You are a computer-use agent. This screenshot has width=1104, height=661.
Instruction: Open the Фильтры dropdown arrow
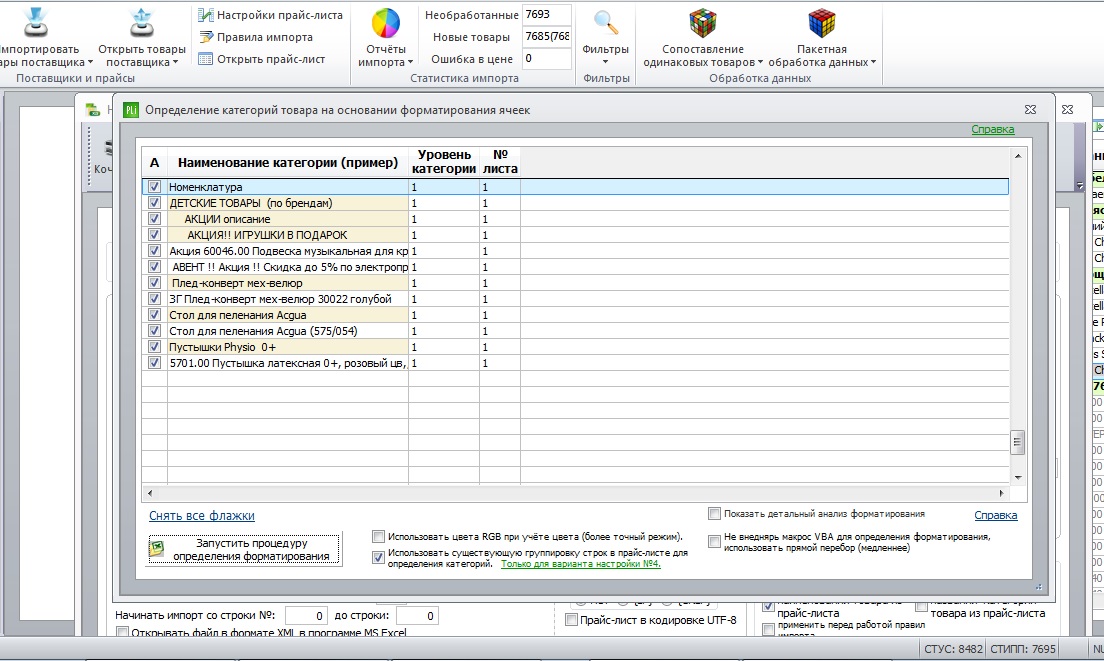(606, 62)
